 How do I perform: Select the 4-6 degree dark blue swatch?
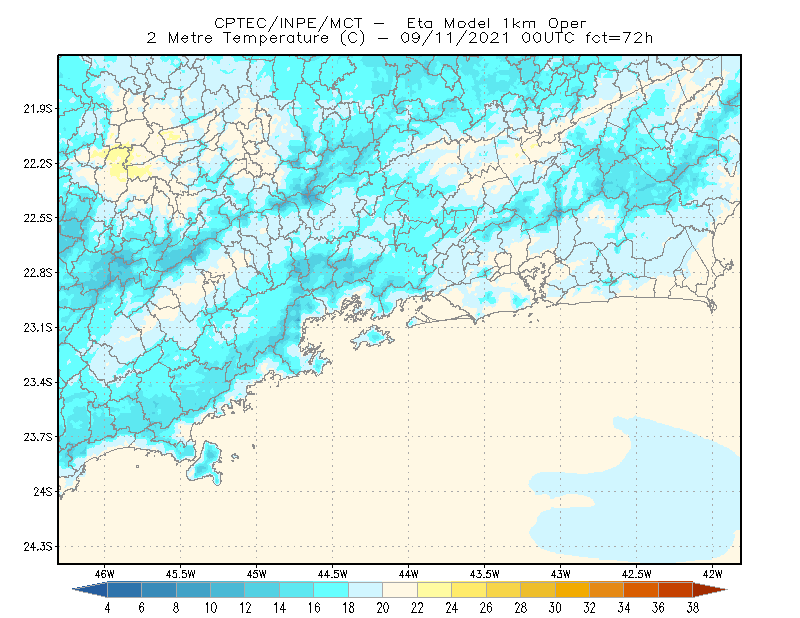124,590
